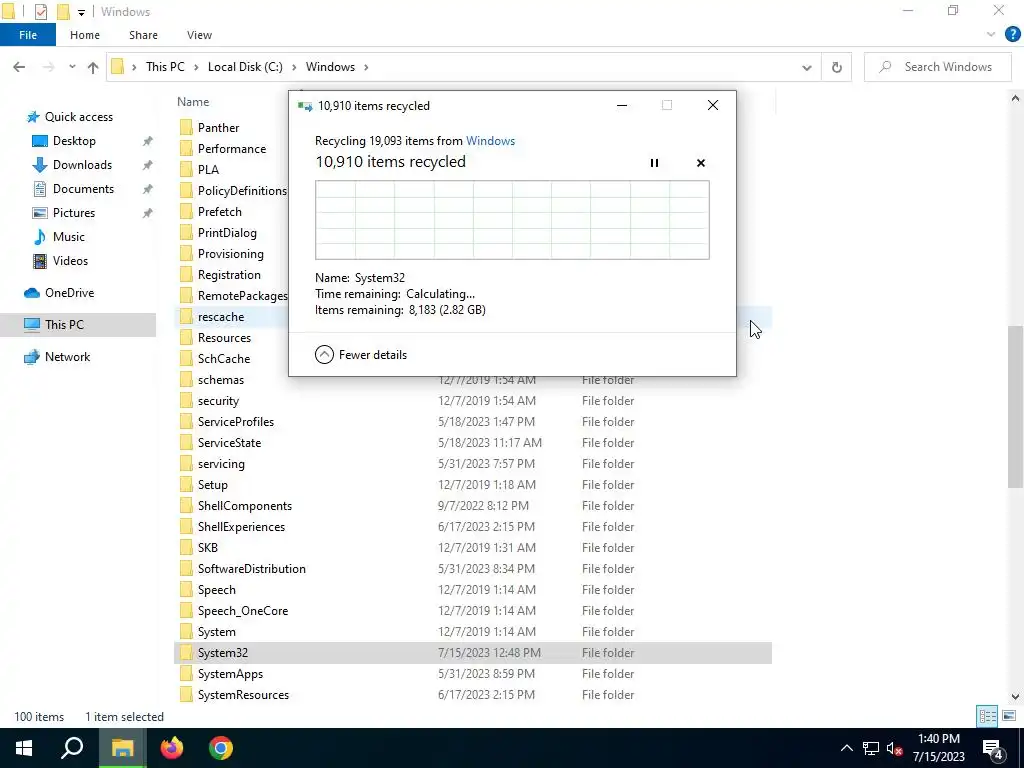Select Quick access in navigation pane
The width and height of the screenshot is (1024, 768).
click(x=78, y=116)
